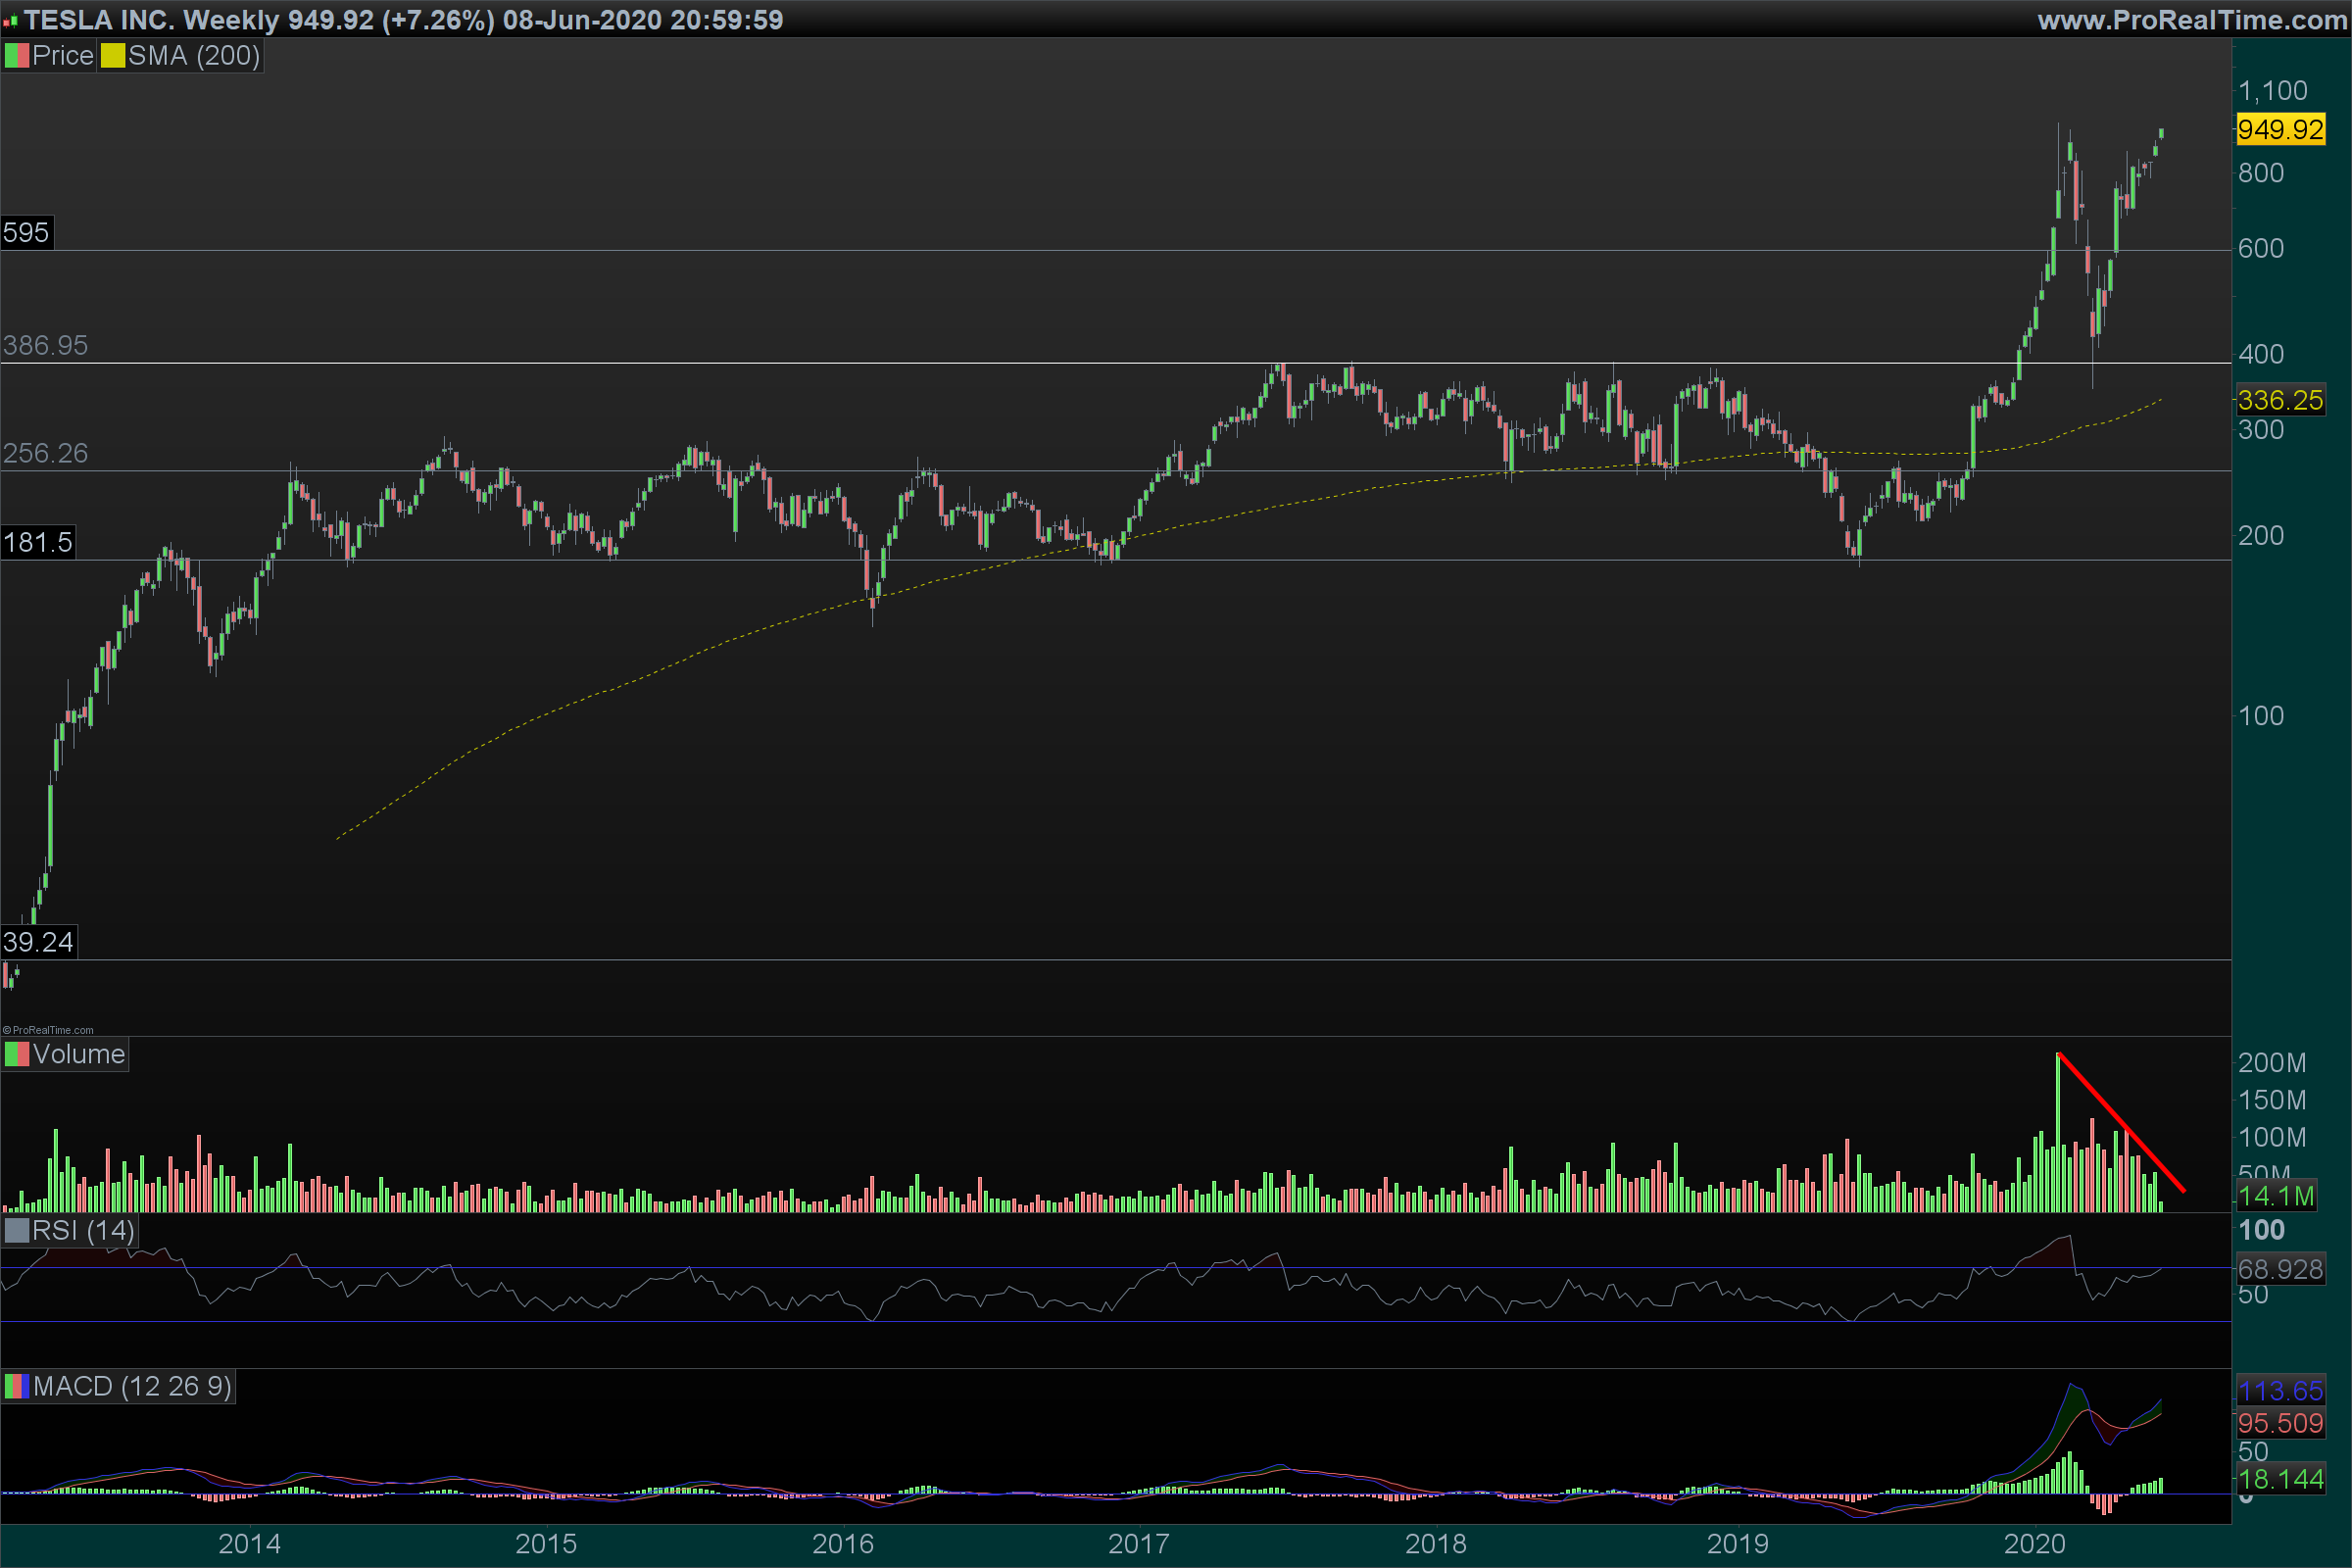Click the 68.928 RSI value tag
2352x1568 pixels.
click(2280, 1270)
